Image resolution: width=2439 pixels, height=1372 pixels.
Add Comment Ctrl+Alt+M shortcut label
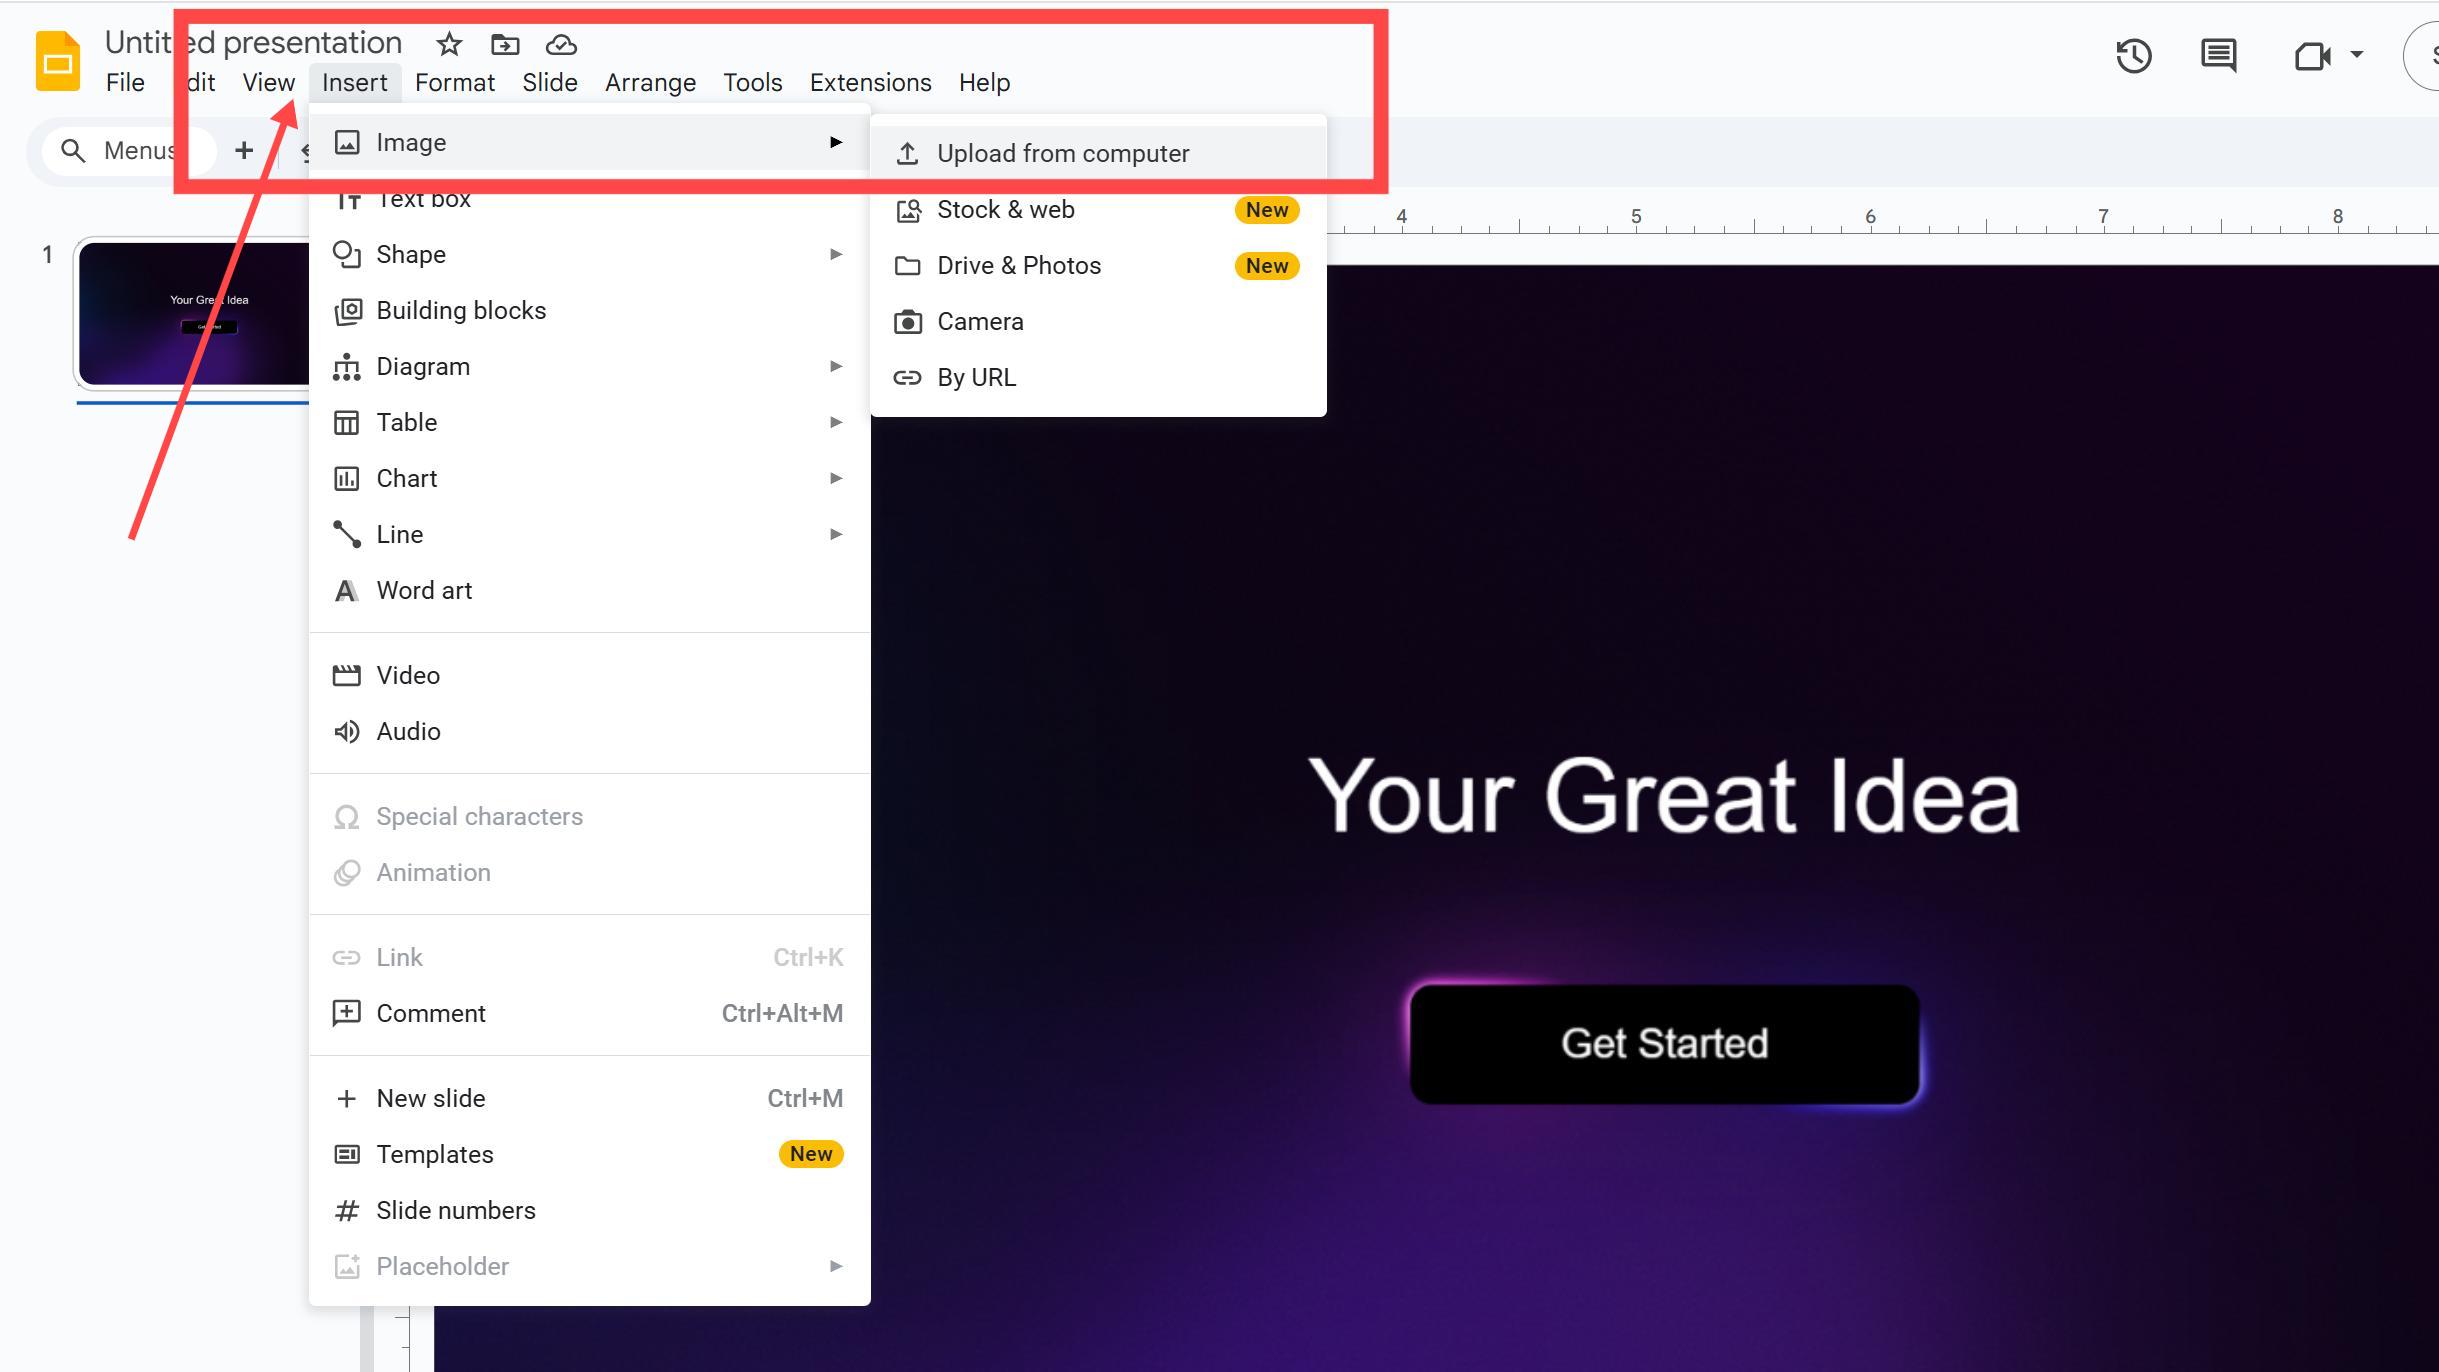pyautogui.click(x=782, y=1013)
